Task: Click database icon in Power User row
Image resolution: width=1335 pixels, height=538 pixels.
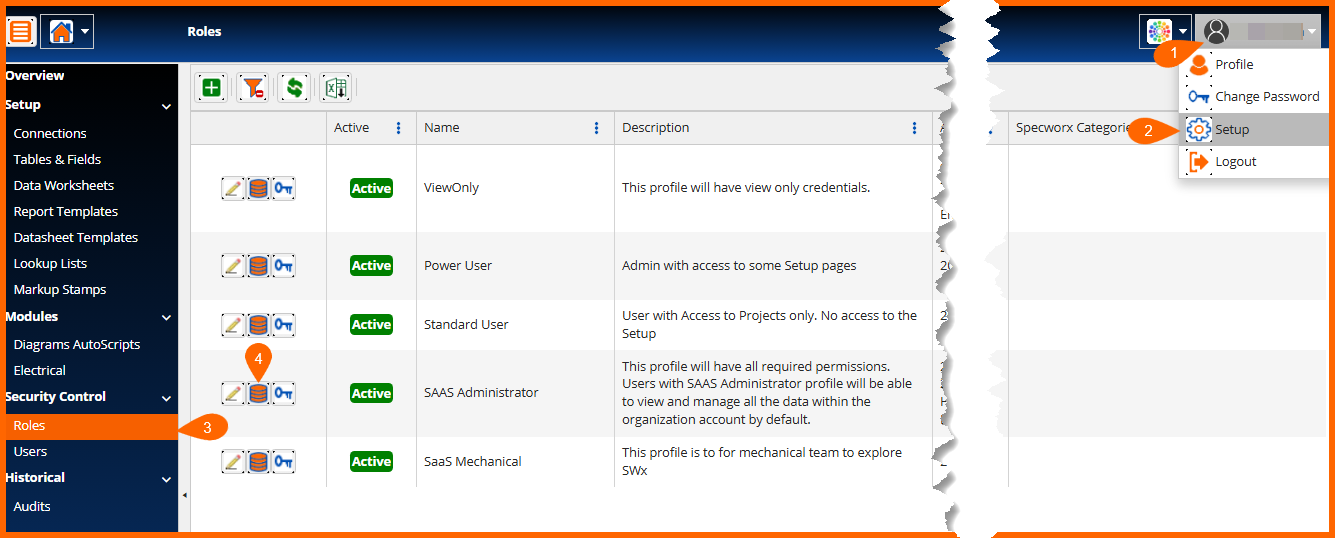Action: coord(258,265)
